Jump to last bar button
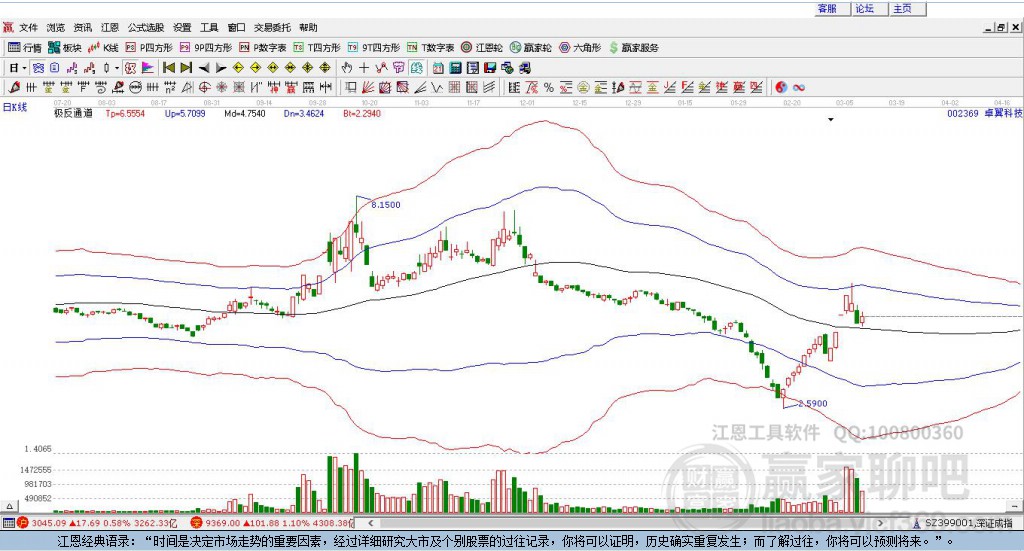Viewport: 1024px width, 551px height. click(186, 68)
